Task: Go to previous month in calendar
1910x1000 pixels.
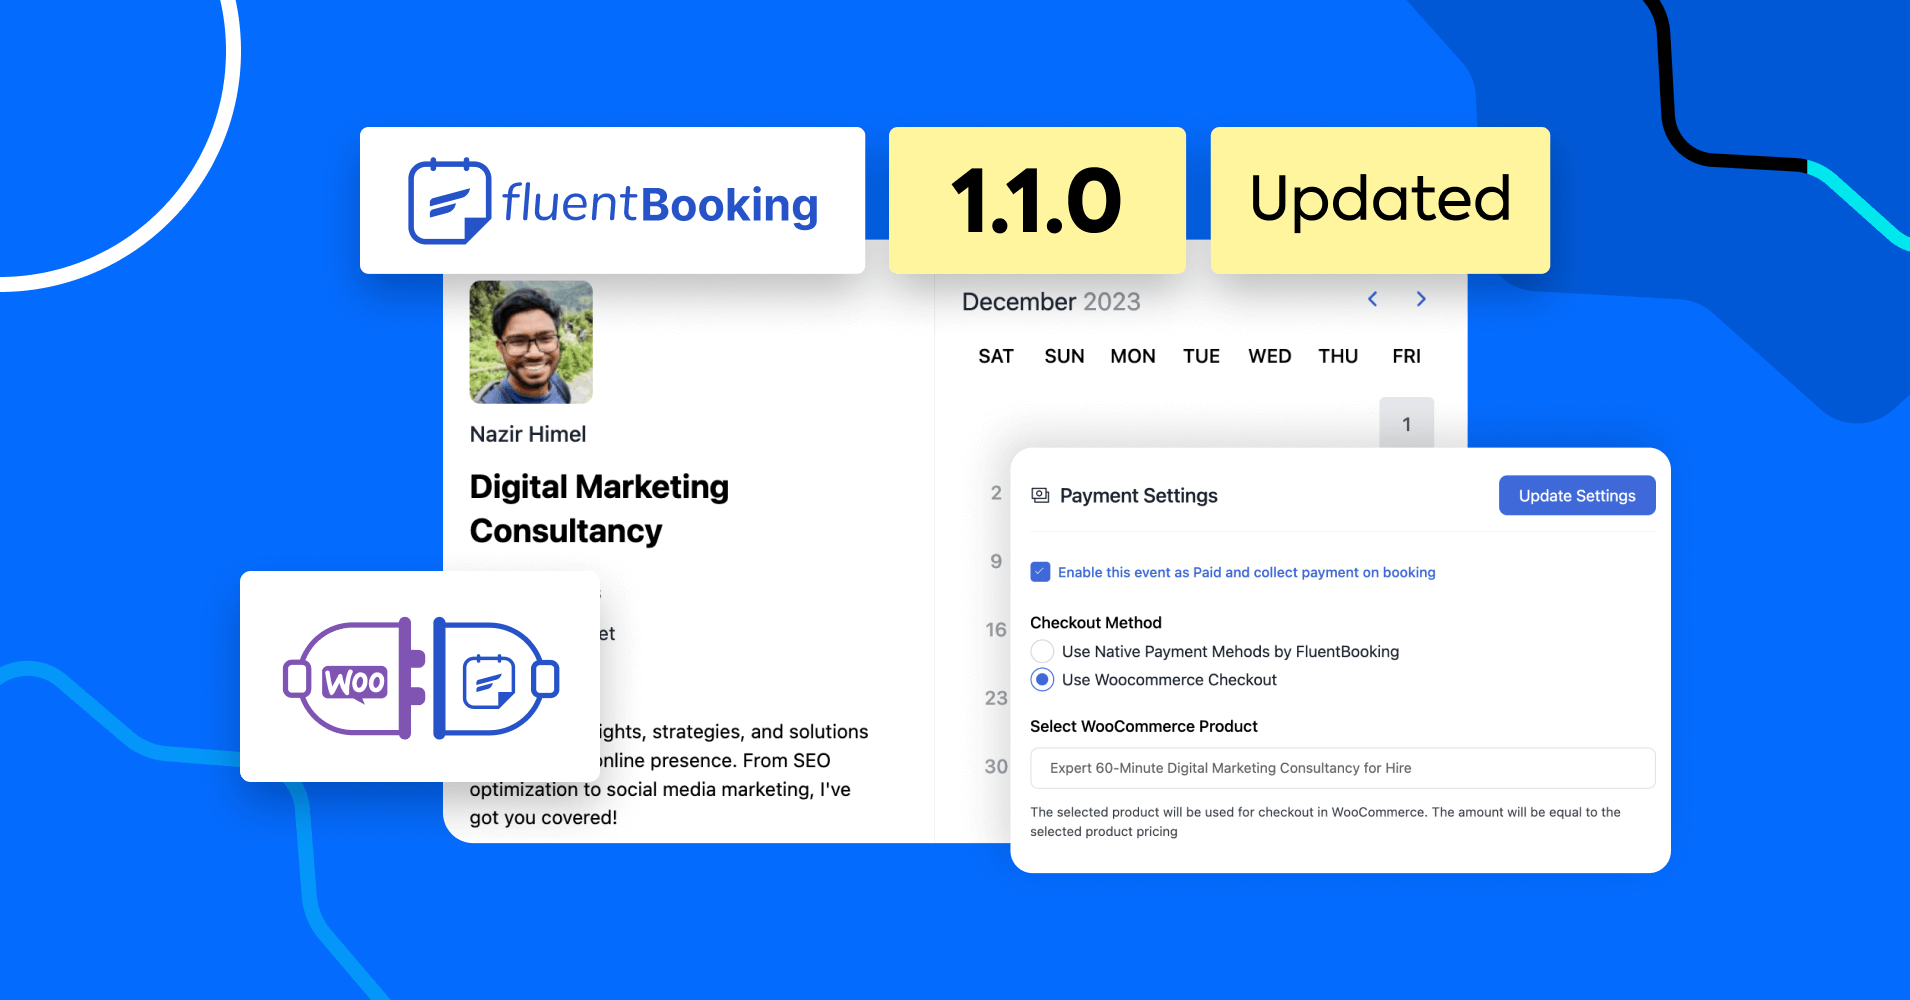Action: pyautogui.click(x=1373, y=299)
